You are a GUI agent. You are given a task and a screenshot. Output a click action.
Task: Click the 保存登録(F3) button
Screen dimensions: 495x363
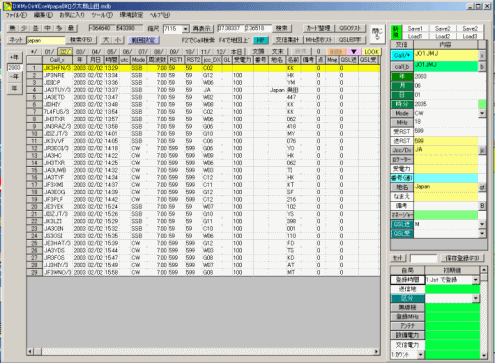coord(462,258)
